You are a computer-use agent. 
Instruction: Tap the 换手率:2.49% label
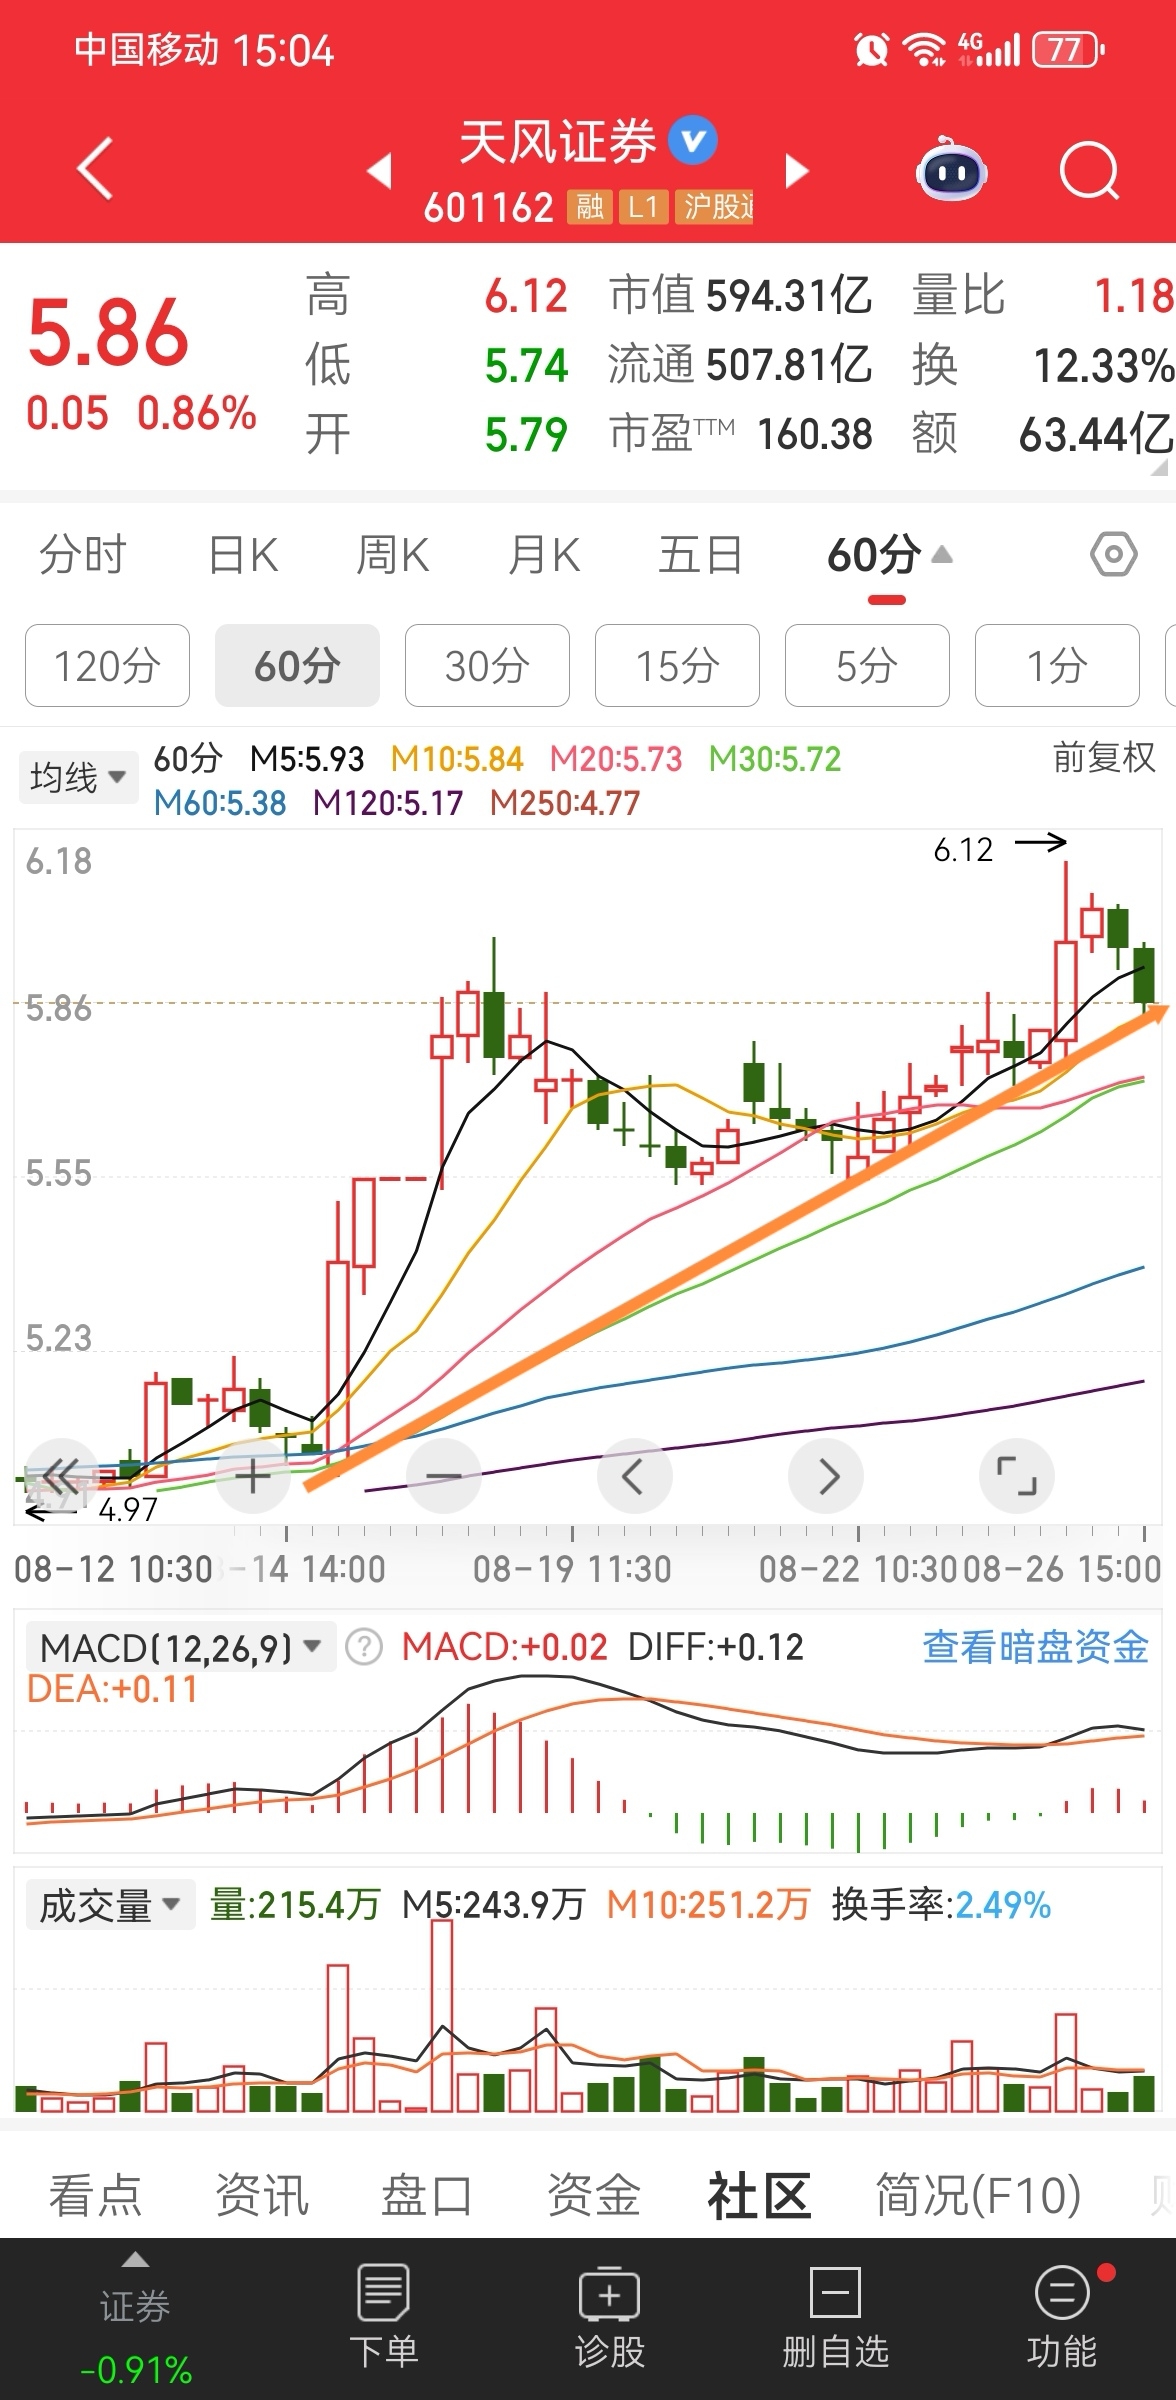tap(941, 1905)
